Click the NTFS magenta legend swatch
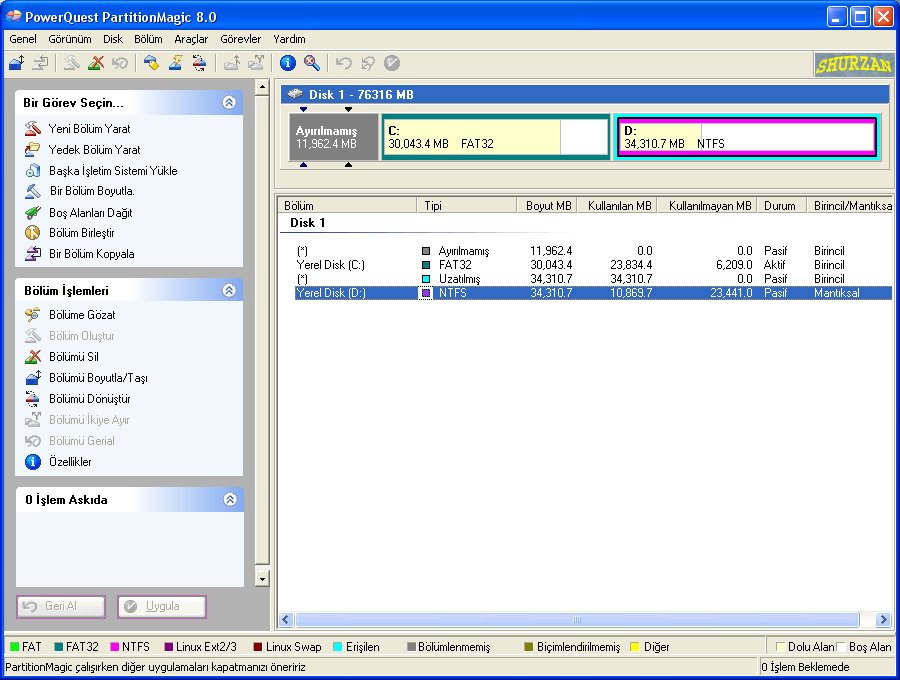This screenshot has width=900, height=680. click(115, 647)
